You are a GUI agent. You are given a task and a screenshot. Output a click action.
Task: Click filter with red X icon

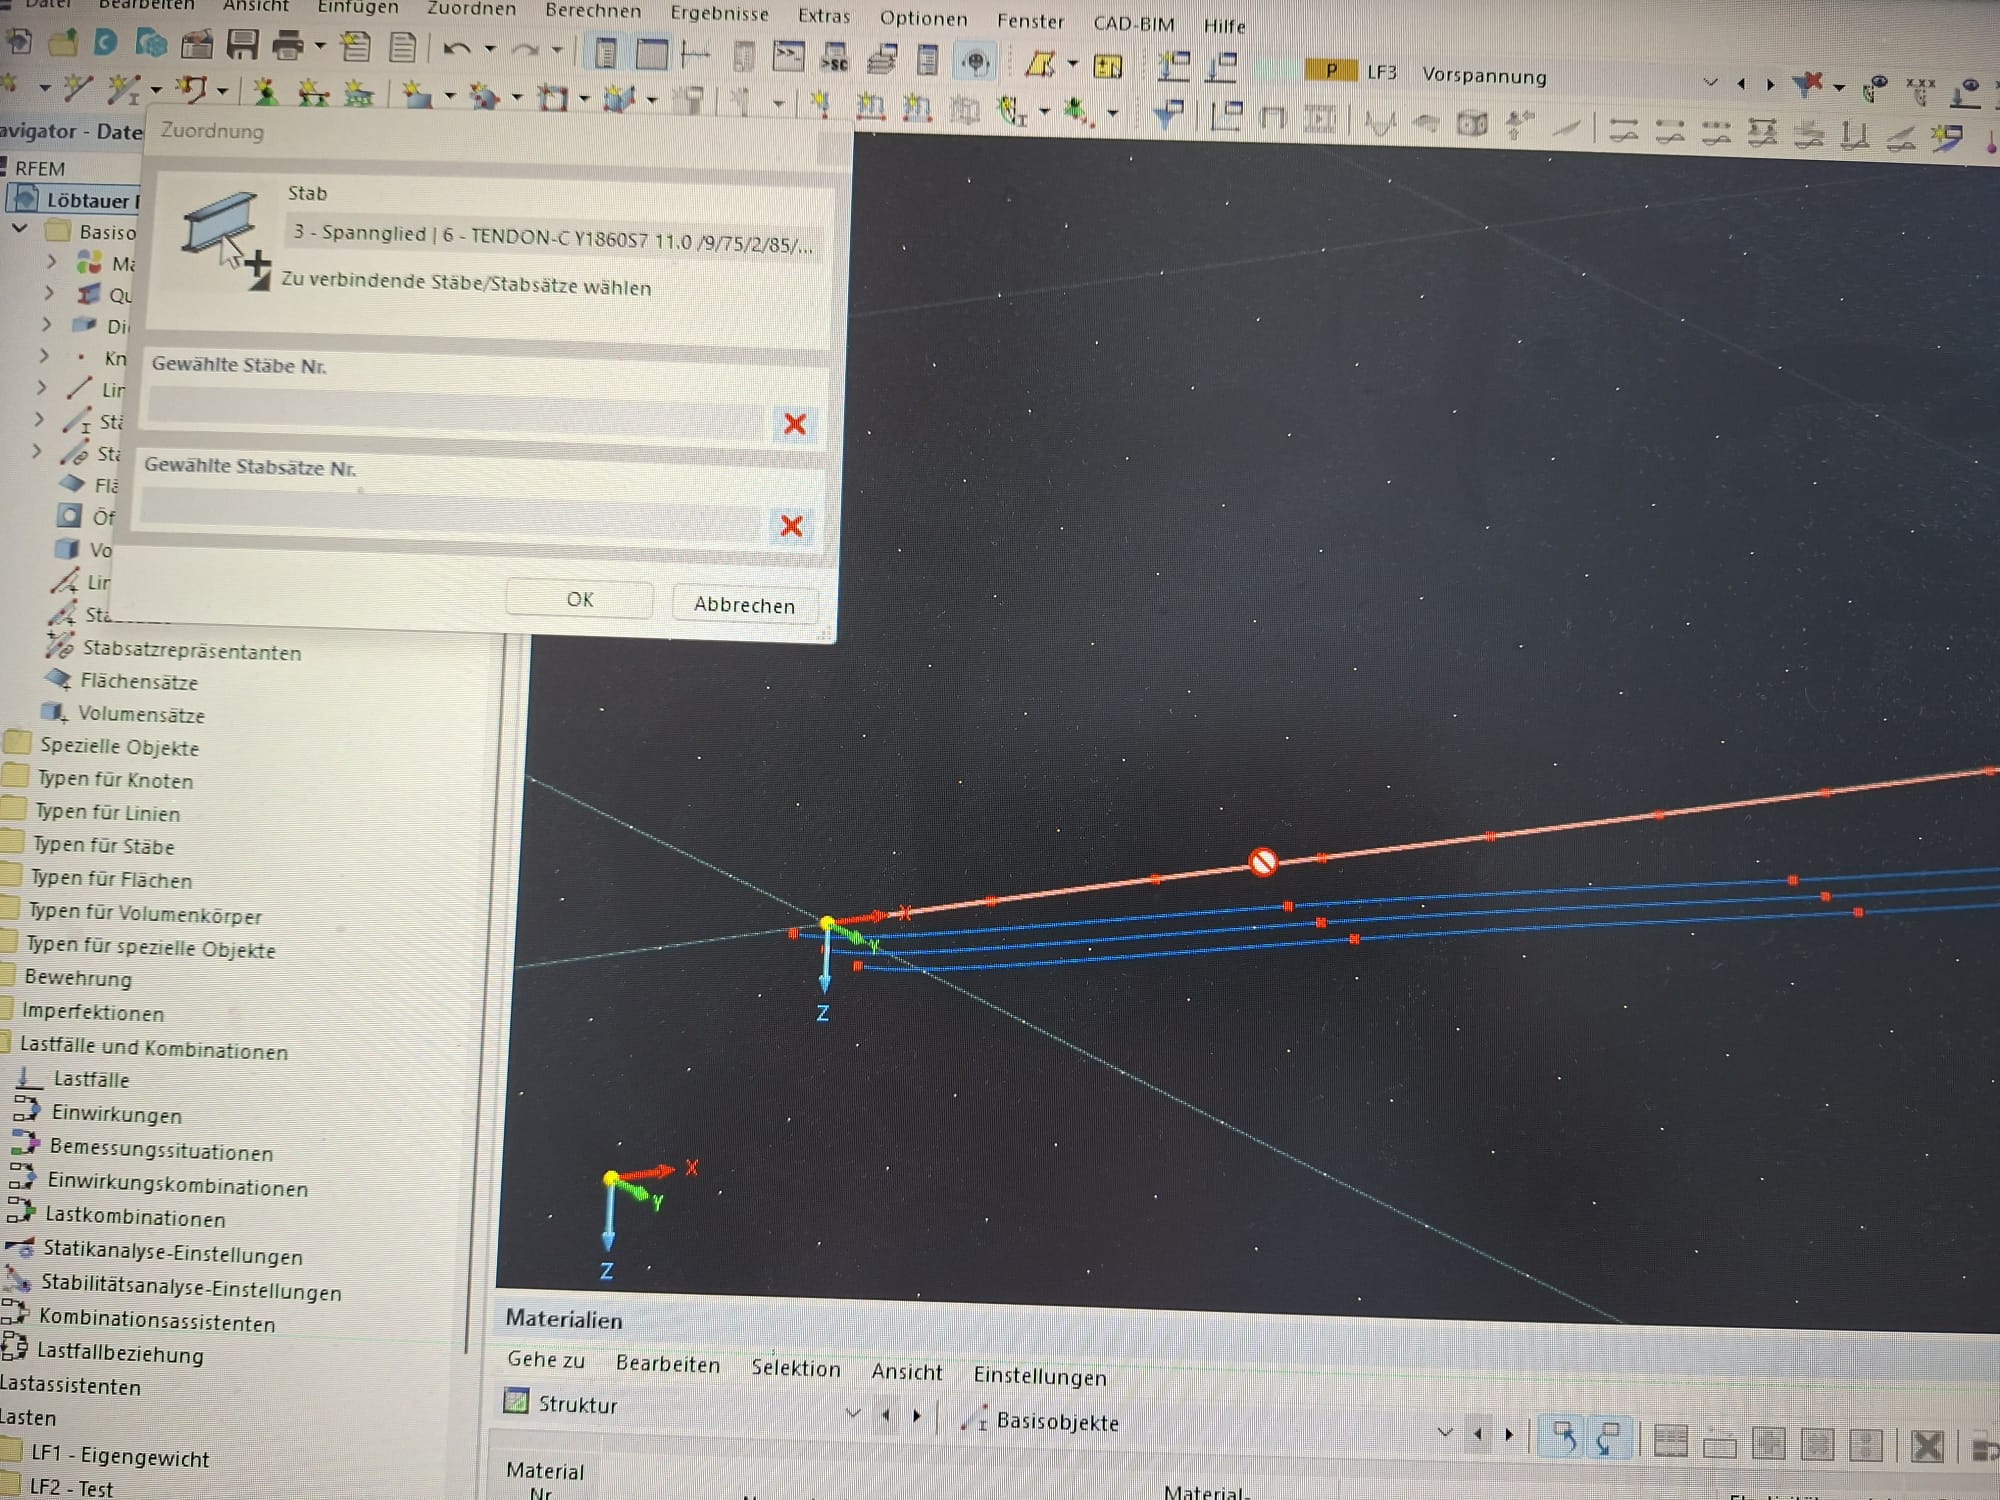coord(1808,85)
